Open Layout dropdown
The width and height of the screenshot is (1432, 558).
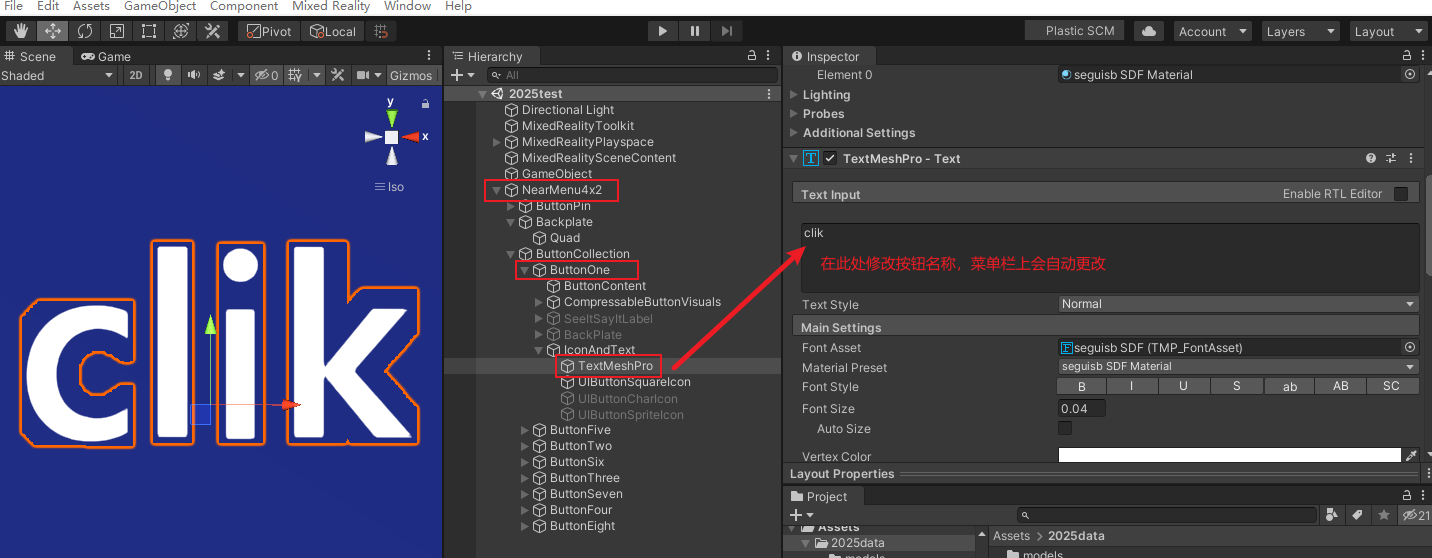point(1388,32)
